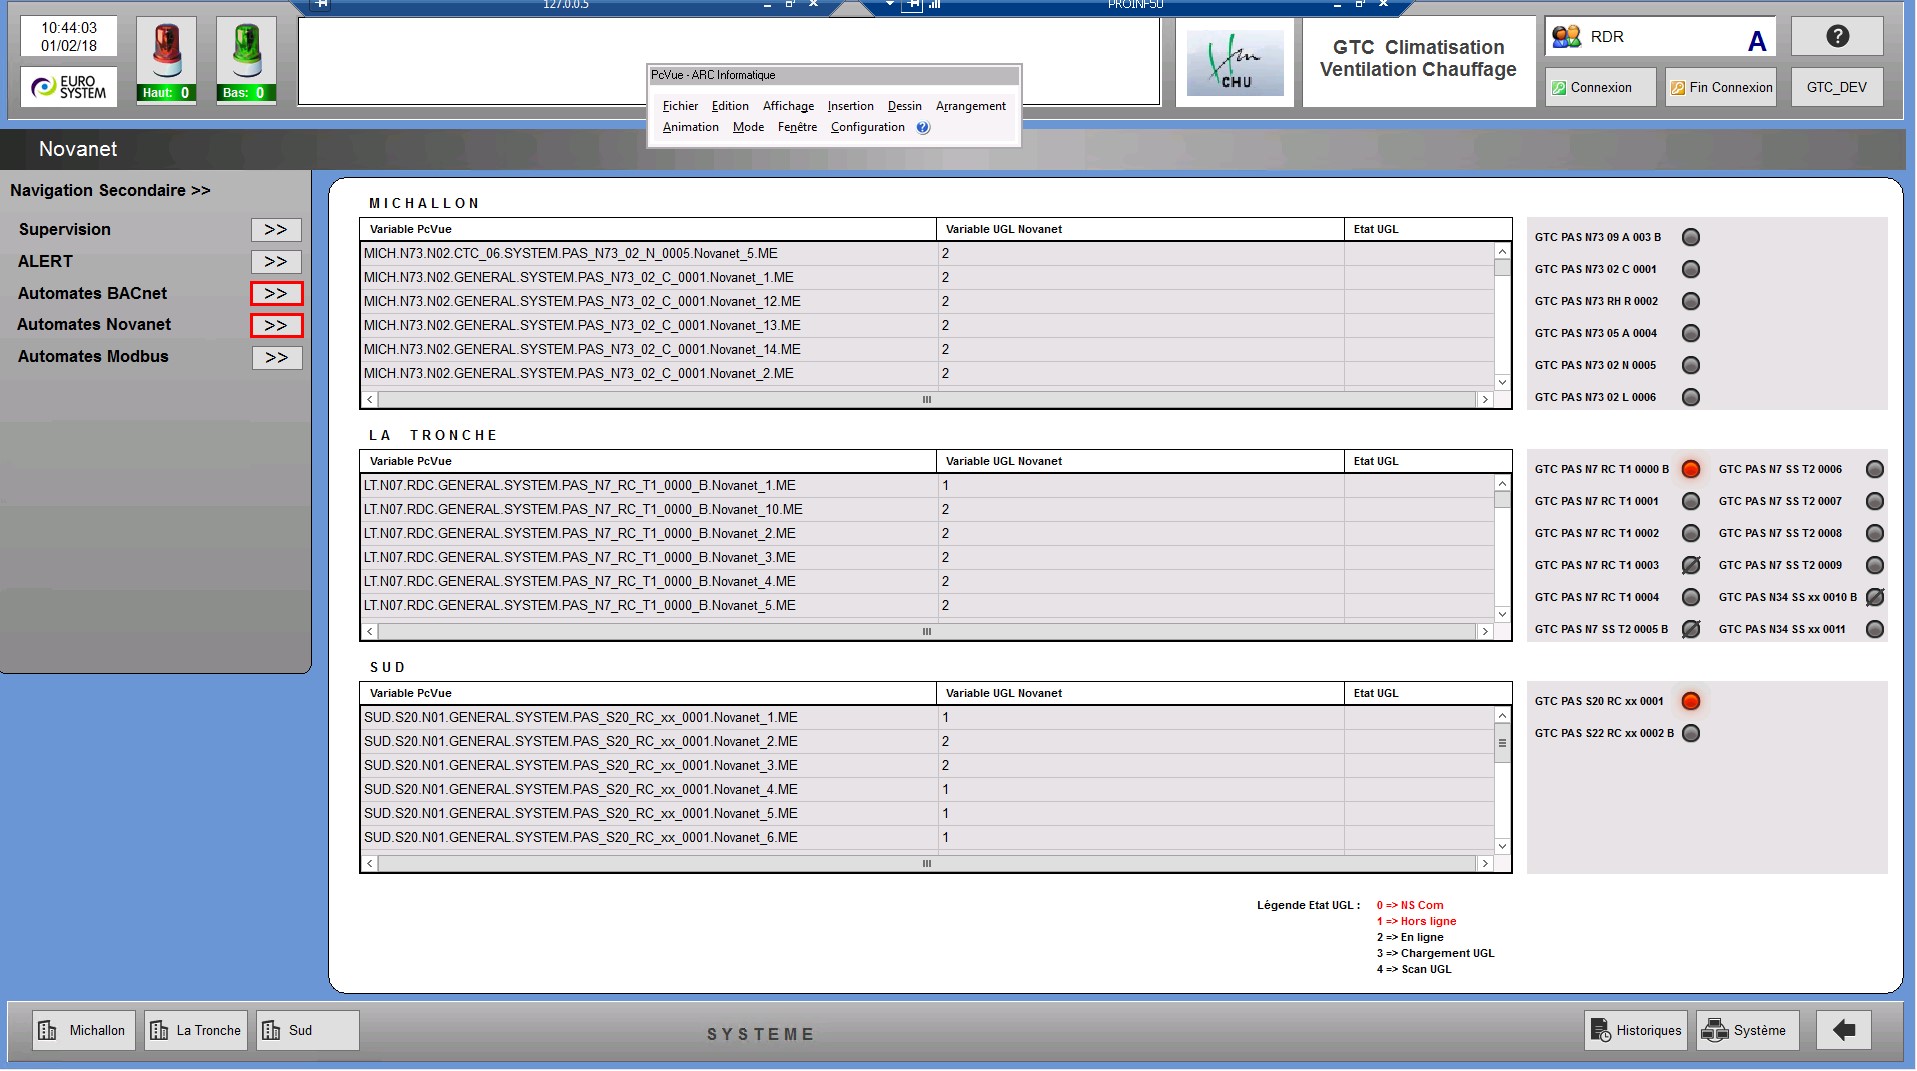Toggle status indicator for GTC PAS S20 RC xx 0001
Viewport: 1917px width, 1071px height.
(x=1690, y=701)
